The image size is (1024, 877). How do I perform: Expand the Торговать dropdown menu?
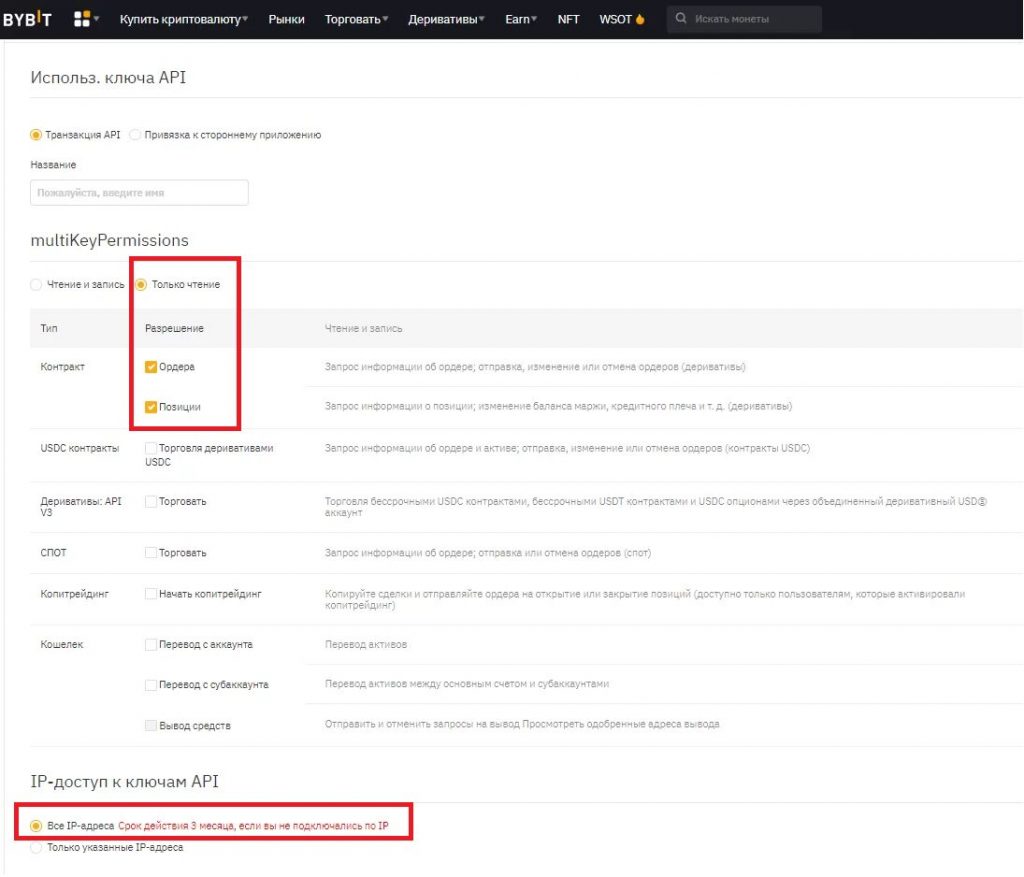(357, 19)
